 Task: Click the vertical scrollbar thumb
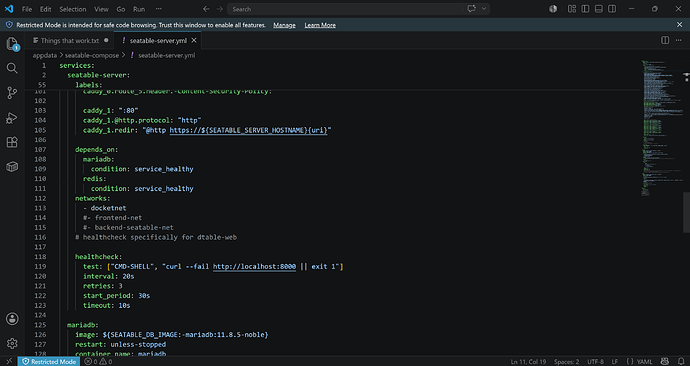[686, 212]
